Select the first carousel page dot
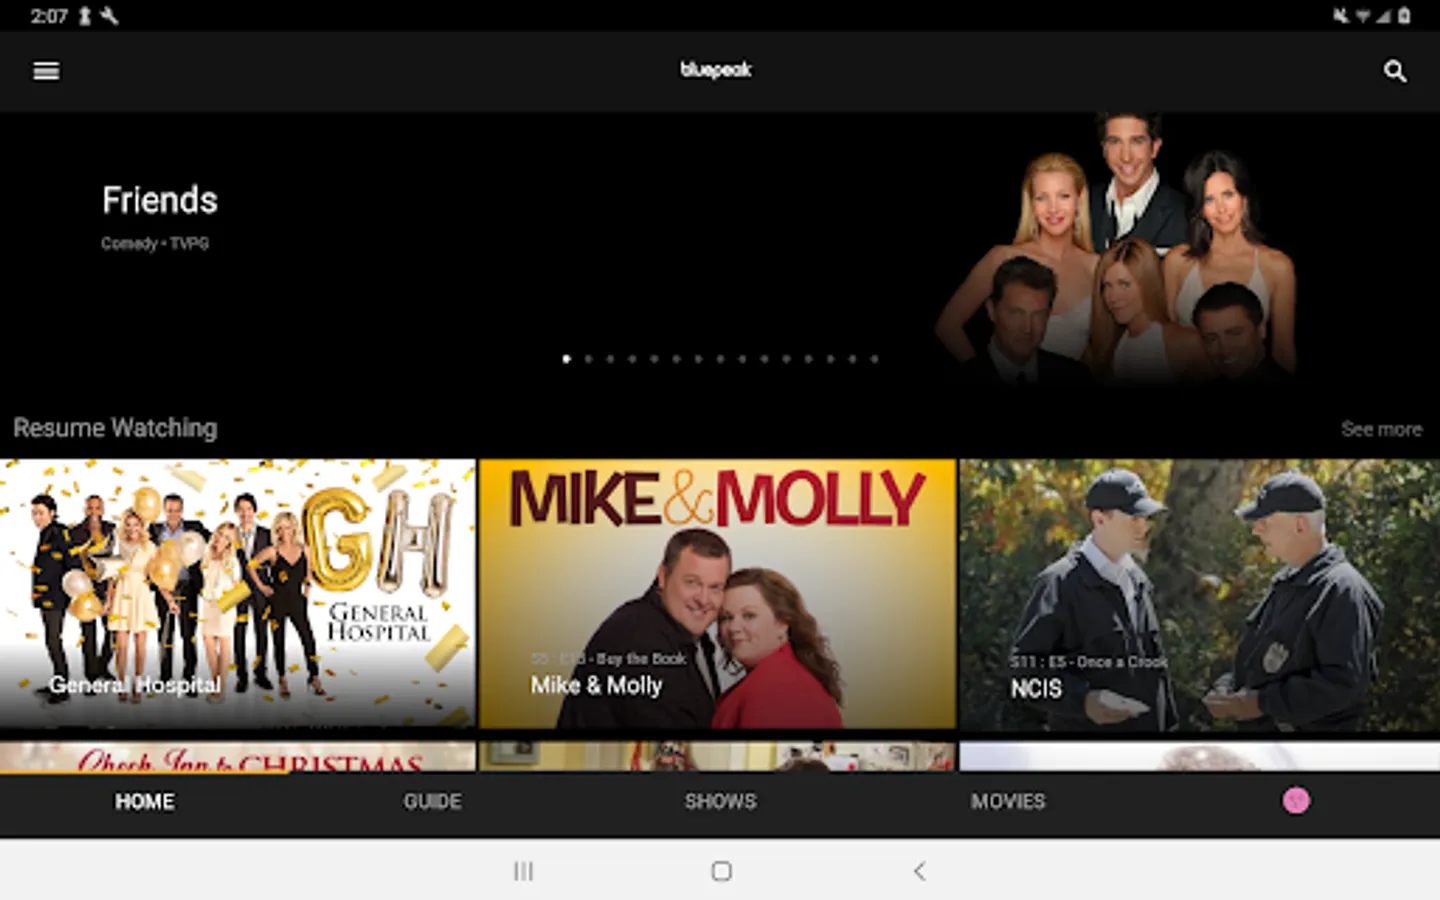This screenshot has width=1440, height=900. click(566, 359)
